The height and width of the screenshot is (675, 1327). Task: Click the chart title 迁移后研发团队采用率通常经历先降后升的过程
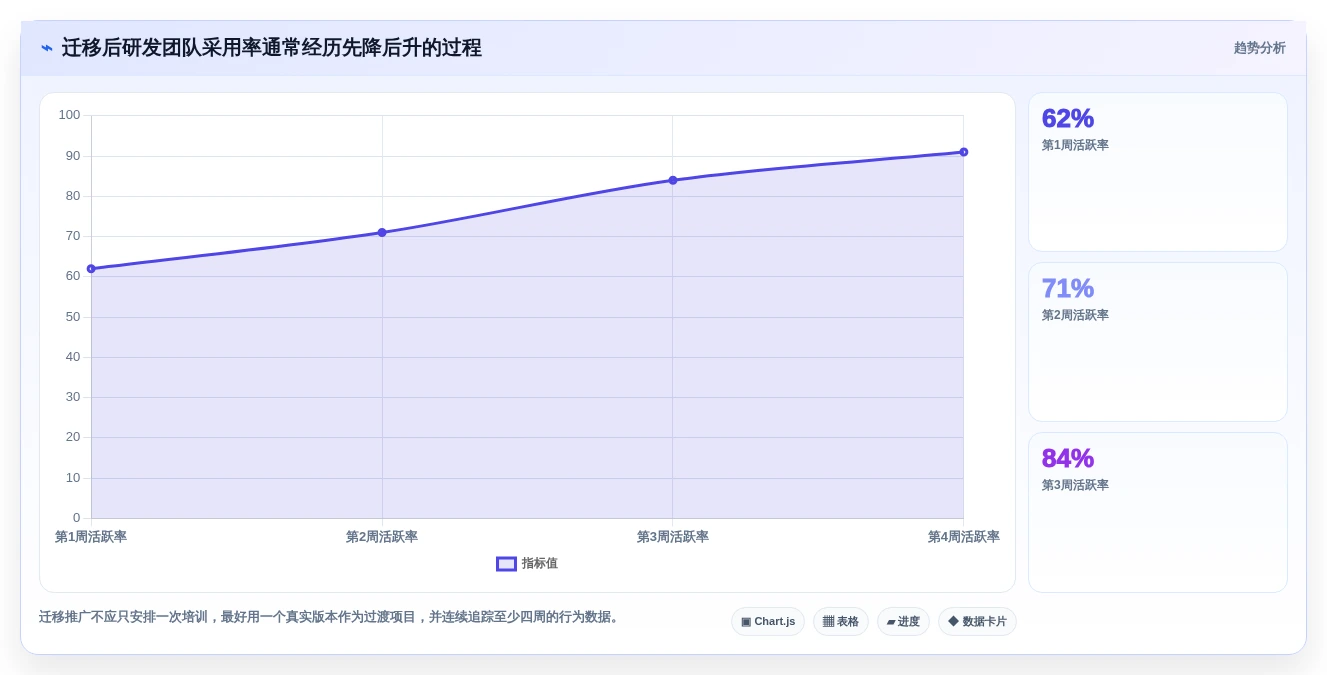tap(272, 48)
